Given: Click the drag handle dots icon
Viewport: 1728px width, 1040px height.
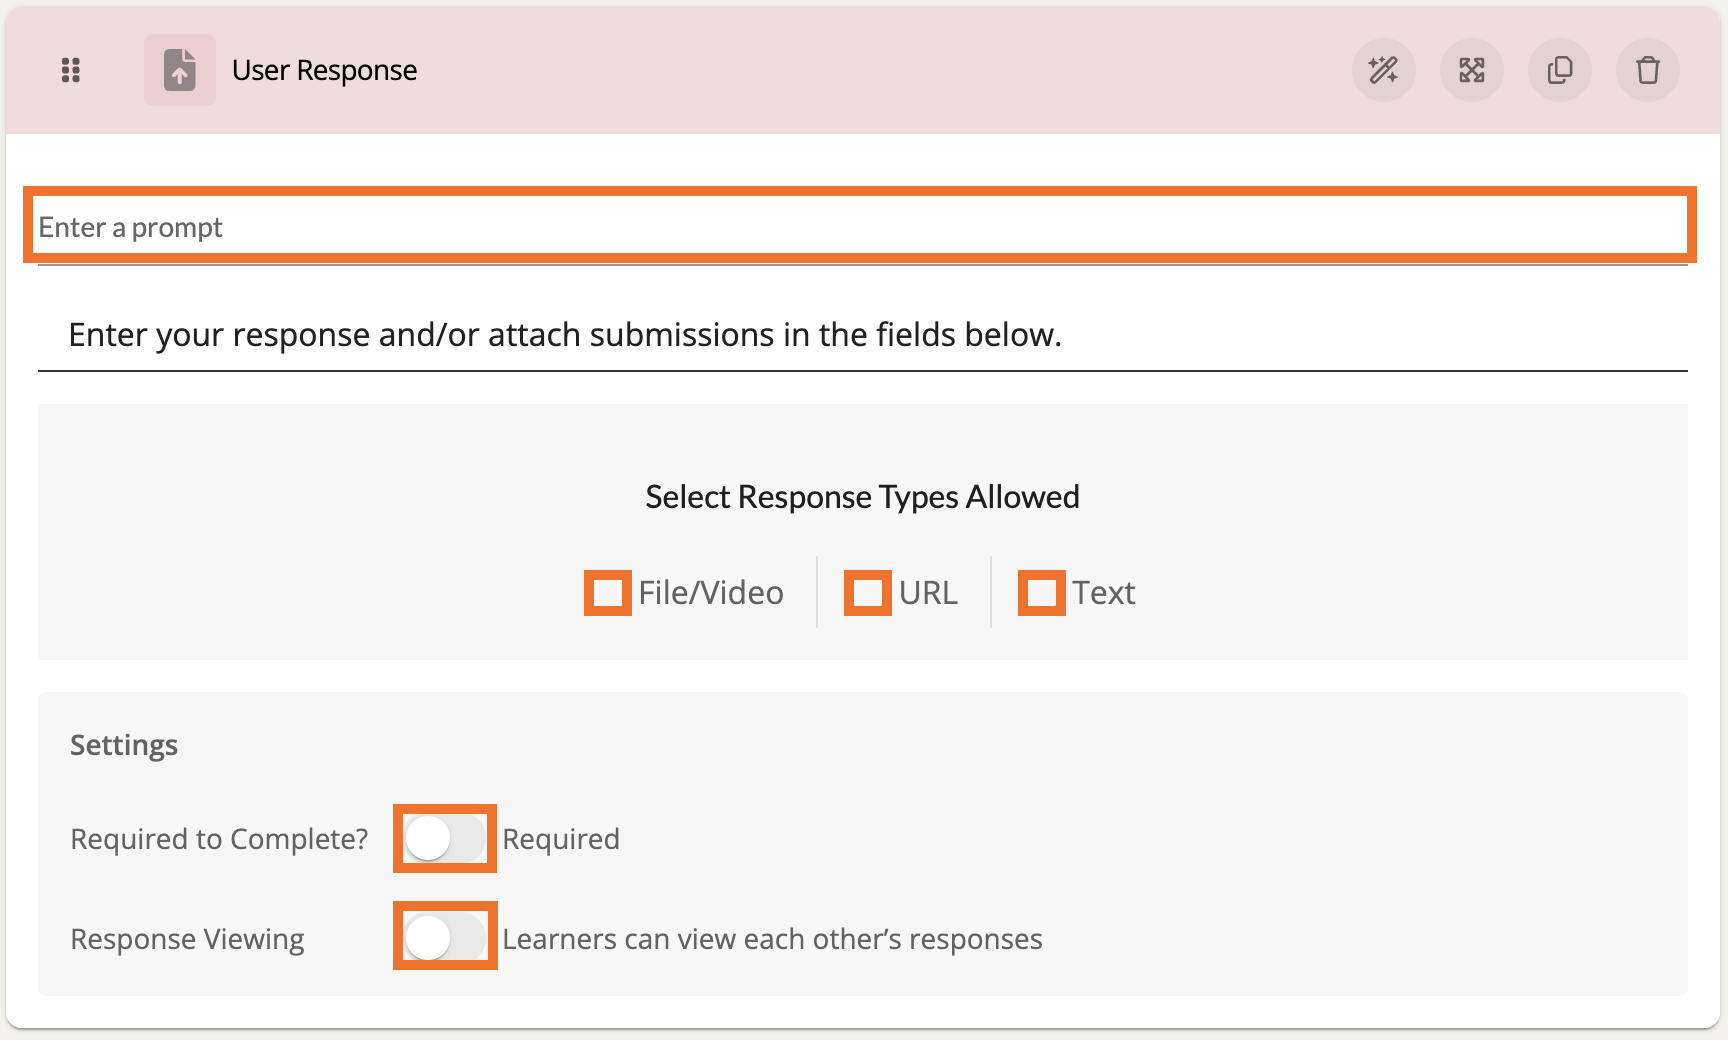Looking at the screenshot, I should pyautogui.click(x=71, y=70).
